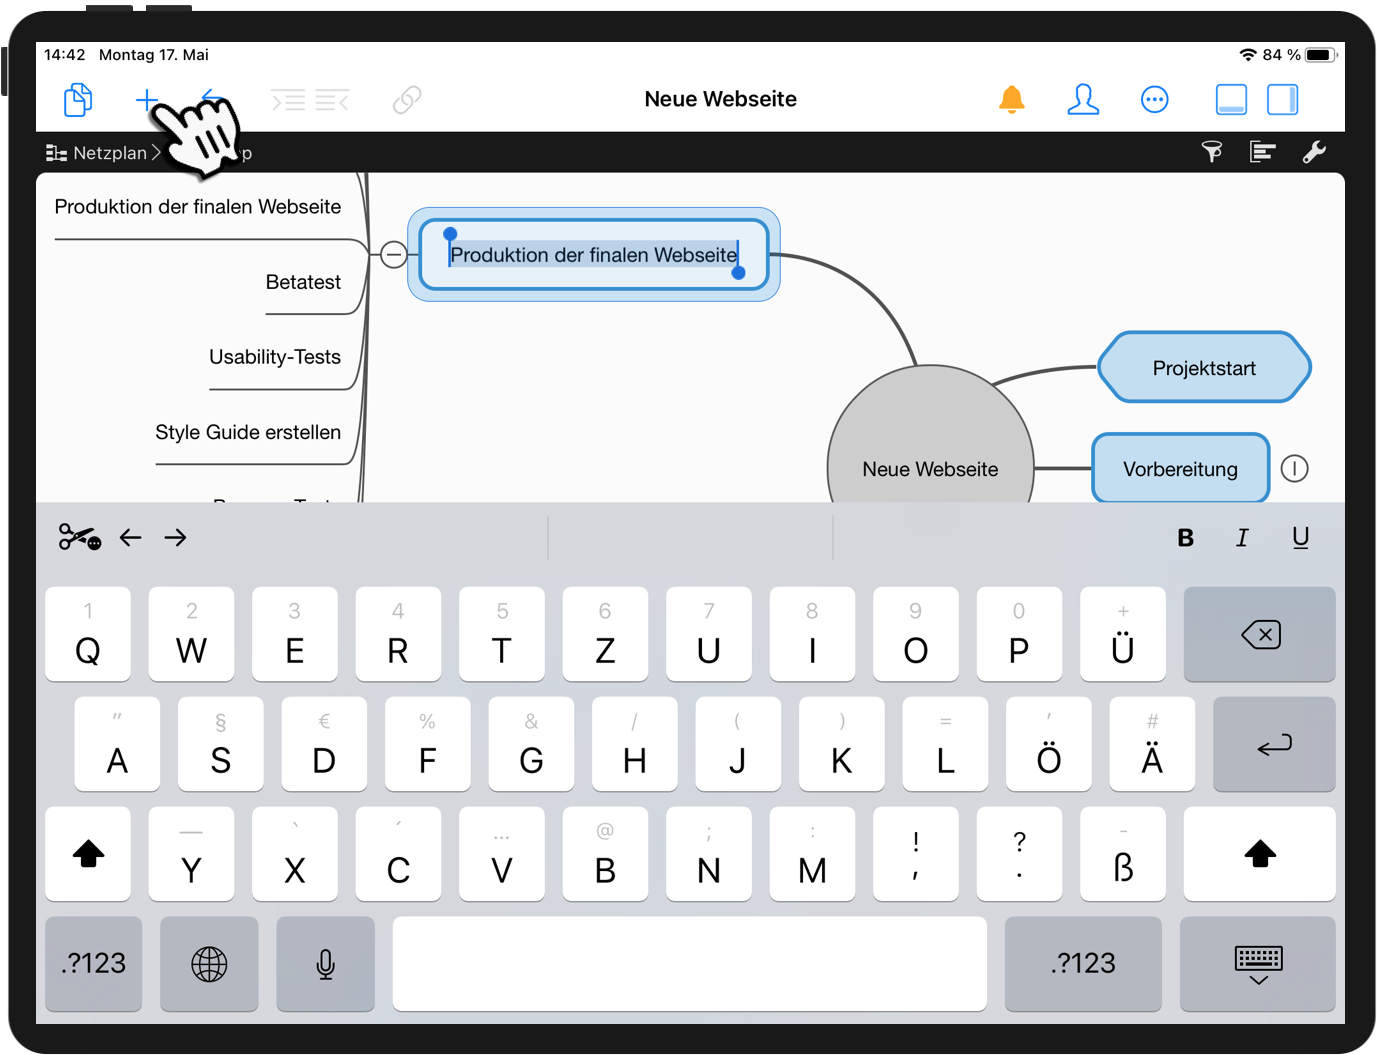Select Netzplan in the breadcrumb bar

[110, 152]
